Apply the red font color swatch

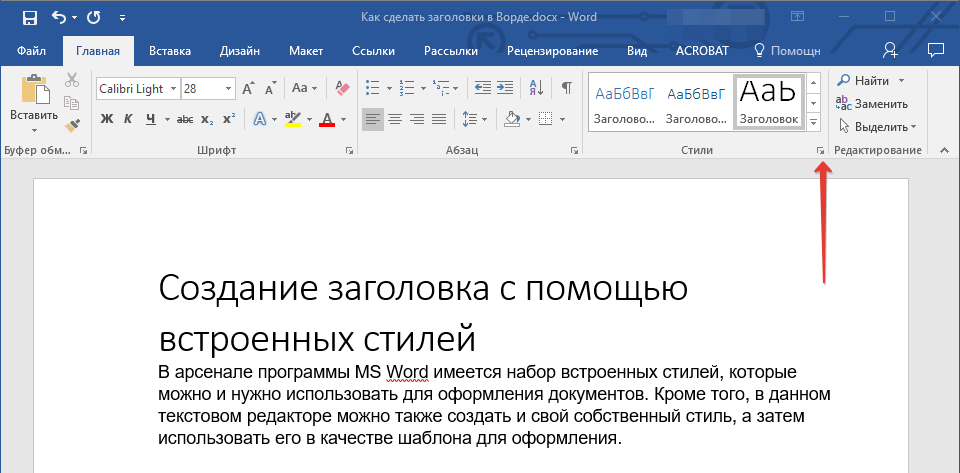tap(327, 119)
